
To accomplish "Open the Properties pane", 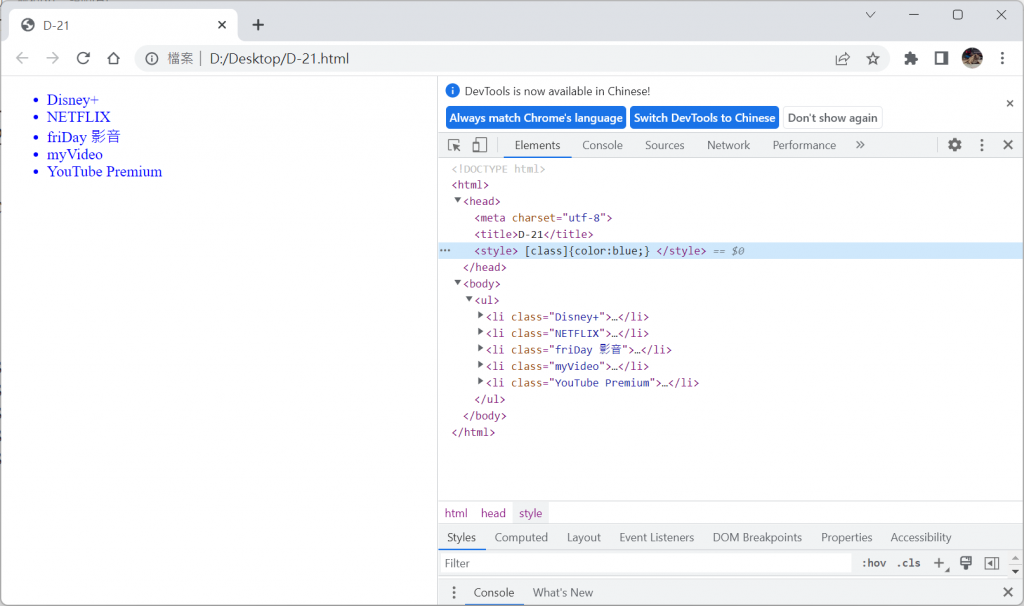I will coord(846,537).
